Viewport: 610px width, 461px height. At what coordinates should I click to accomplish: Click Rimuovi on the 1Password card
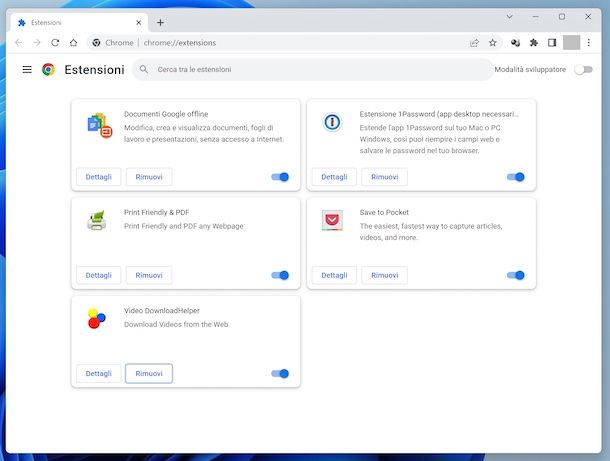coord(385,177)
